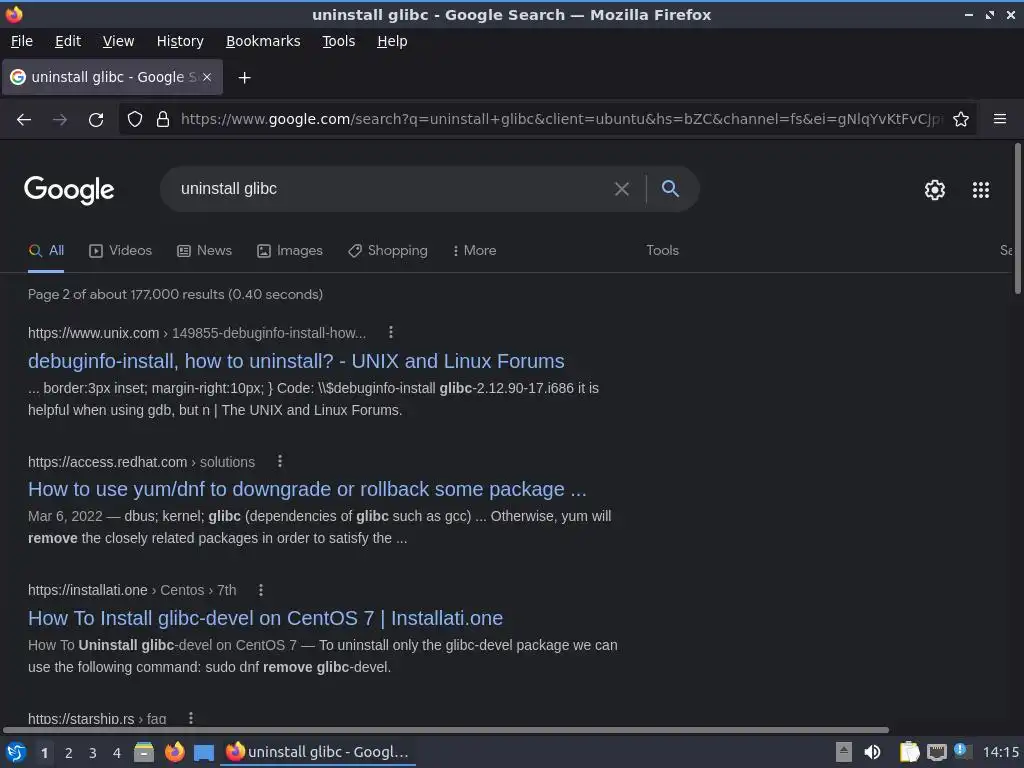1024x768 pixels.
Task: Switch to Shopping results
Action: (x=388, y=251)
